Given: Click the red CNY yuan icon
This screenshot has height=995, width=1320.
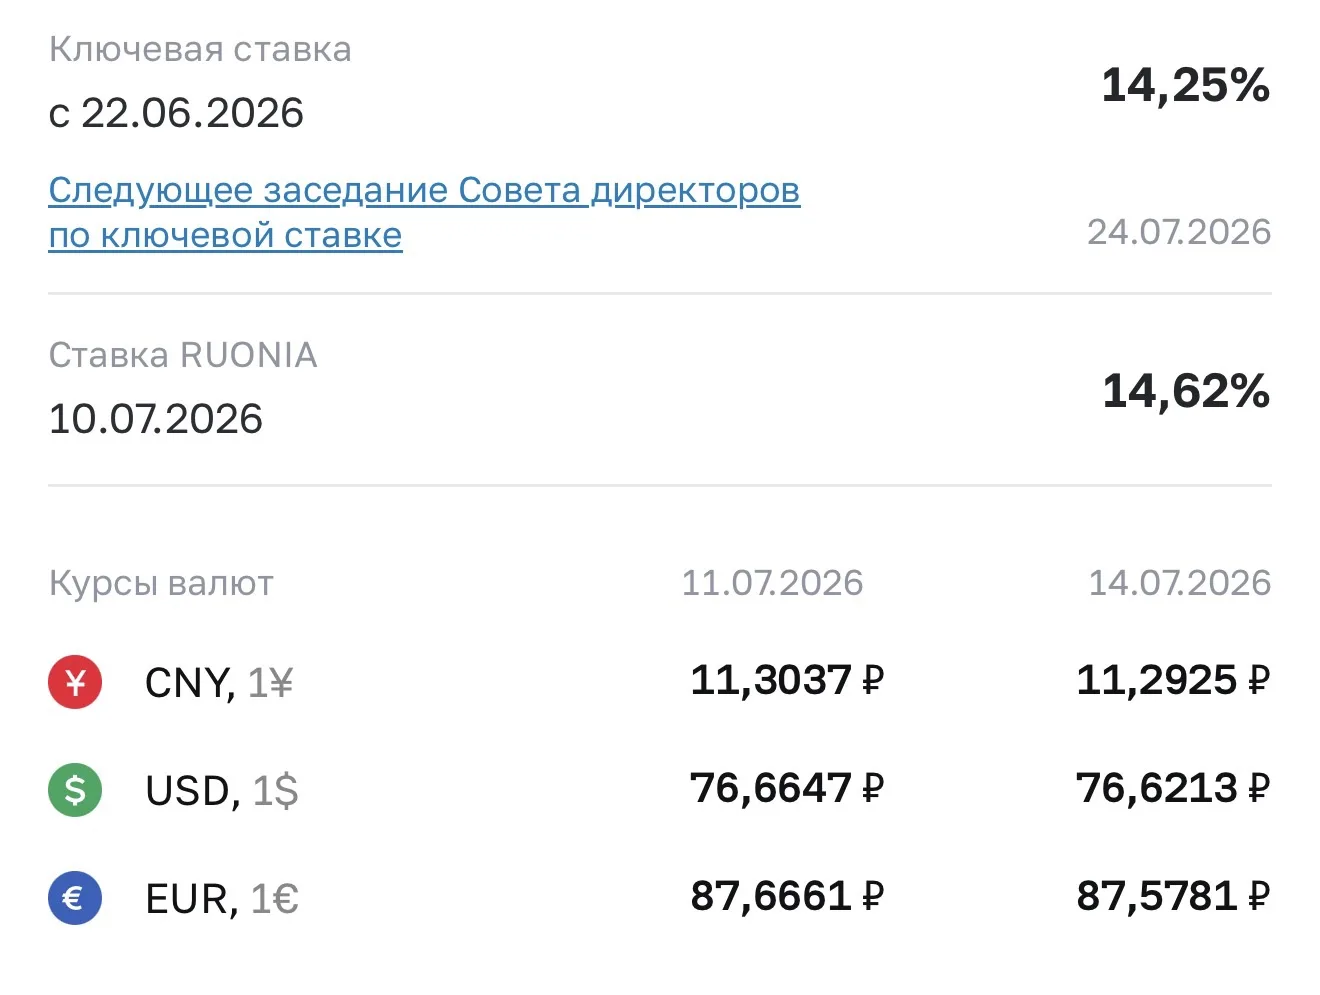Looking at the screenshot, I should pos(75,682).
